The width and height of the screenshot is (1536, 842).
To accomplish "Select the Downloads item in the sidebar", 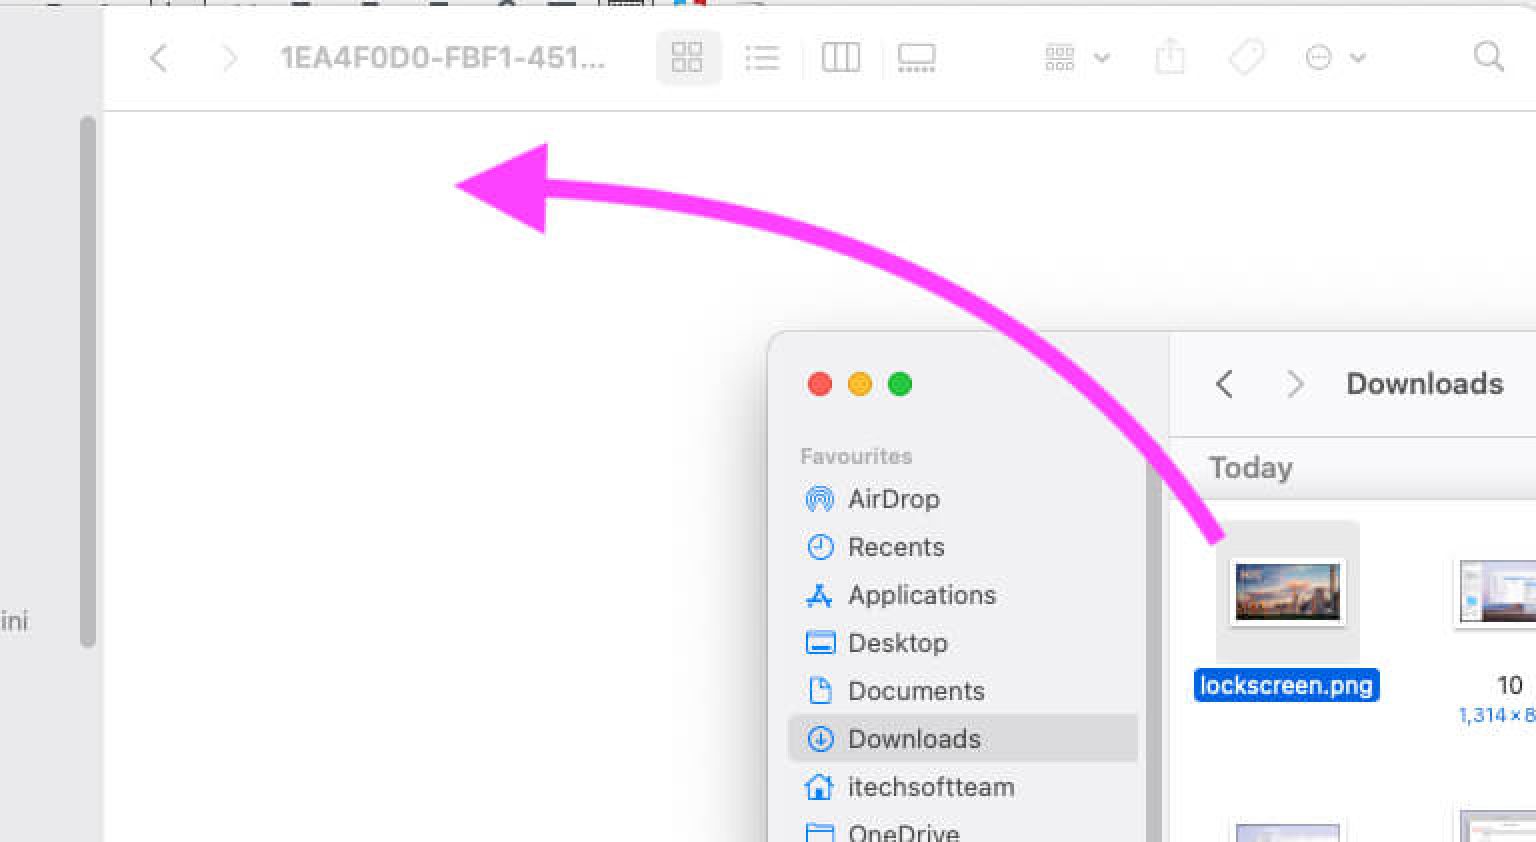I will pyautogui.click(x=913, y=739).
